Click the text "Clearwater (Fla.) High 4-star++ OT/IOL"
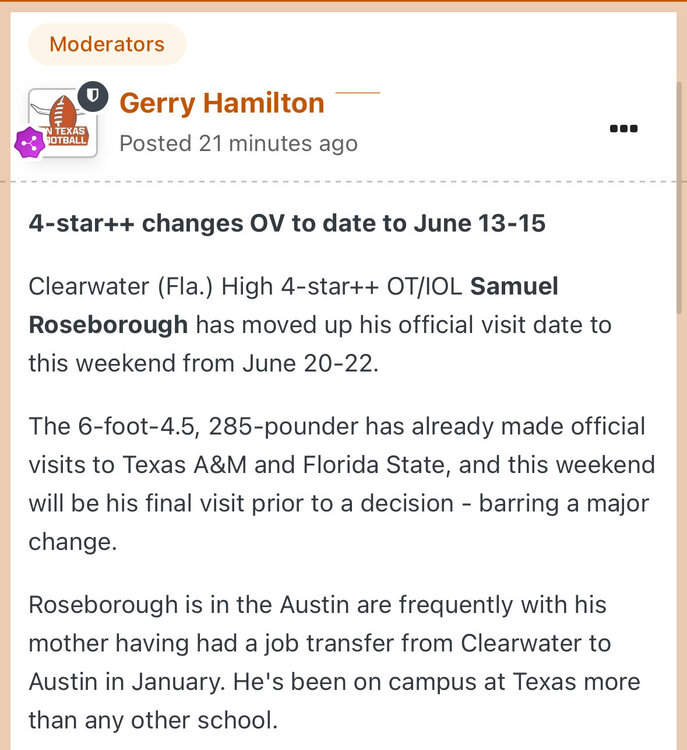 [x=246, y=286]
